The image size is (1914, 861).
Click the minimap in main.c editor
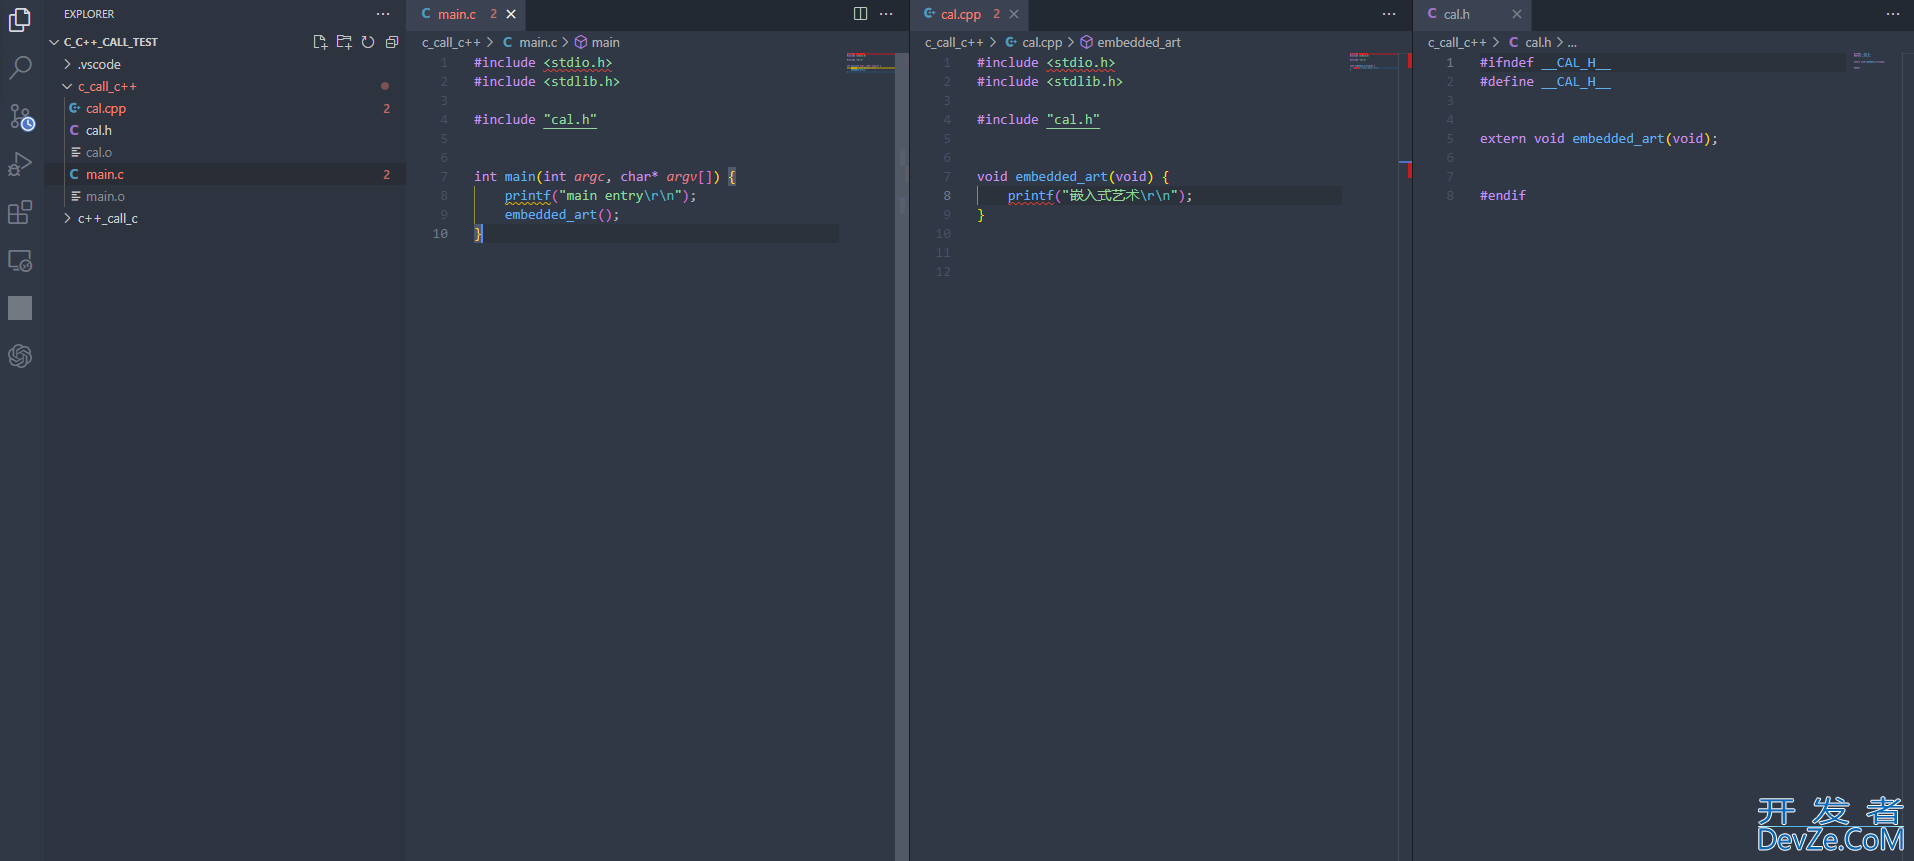869,62
